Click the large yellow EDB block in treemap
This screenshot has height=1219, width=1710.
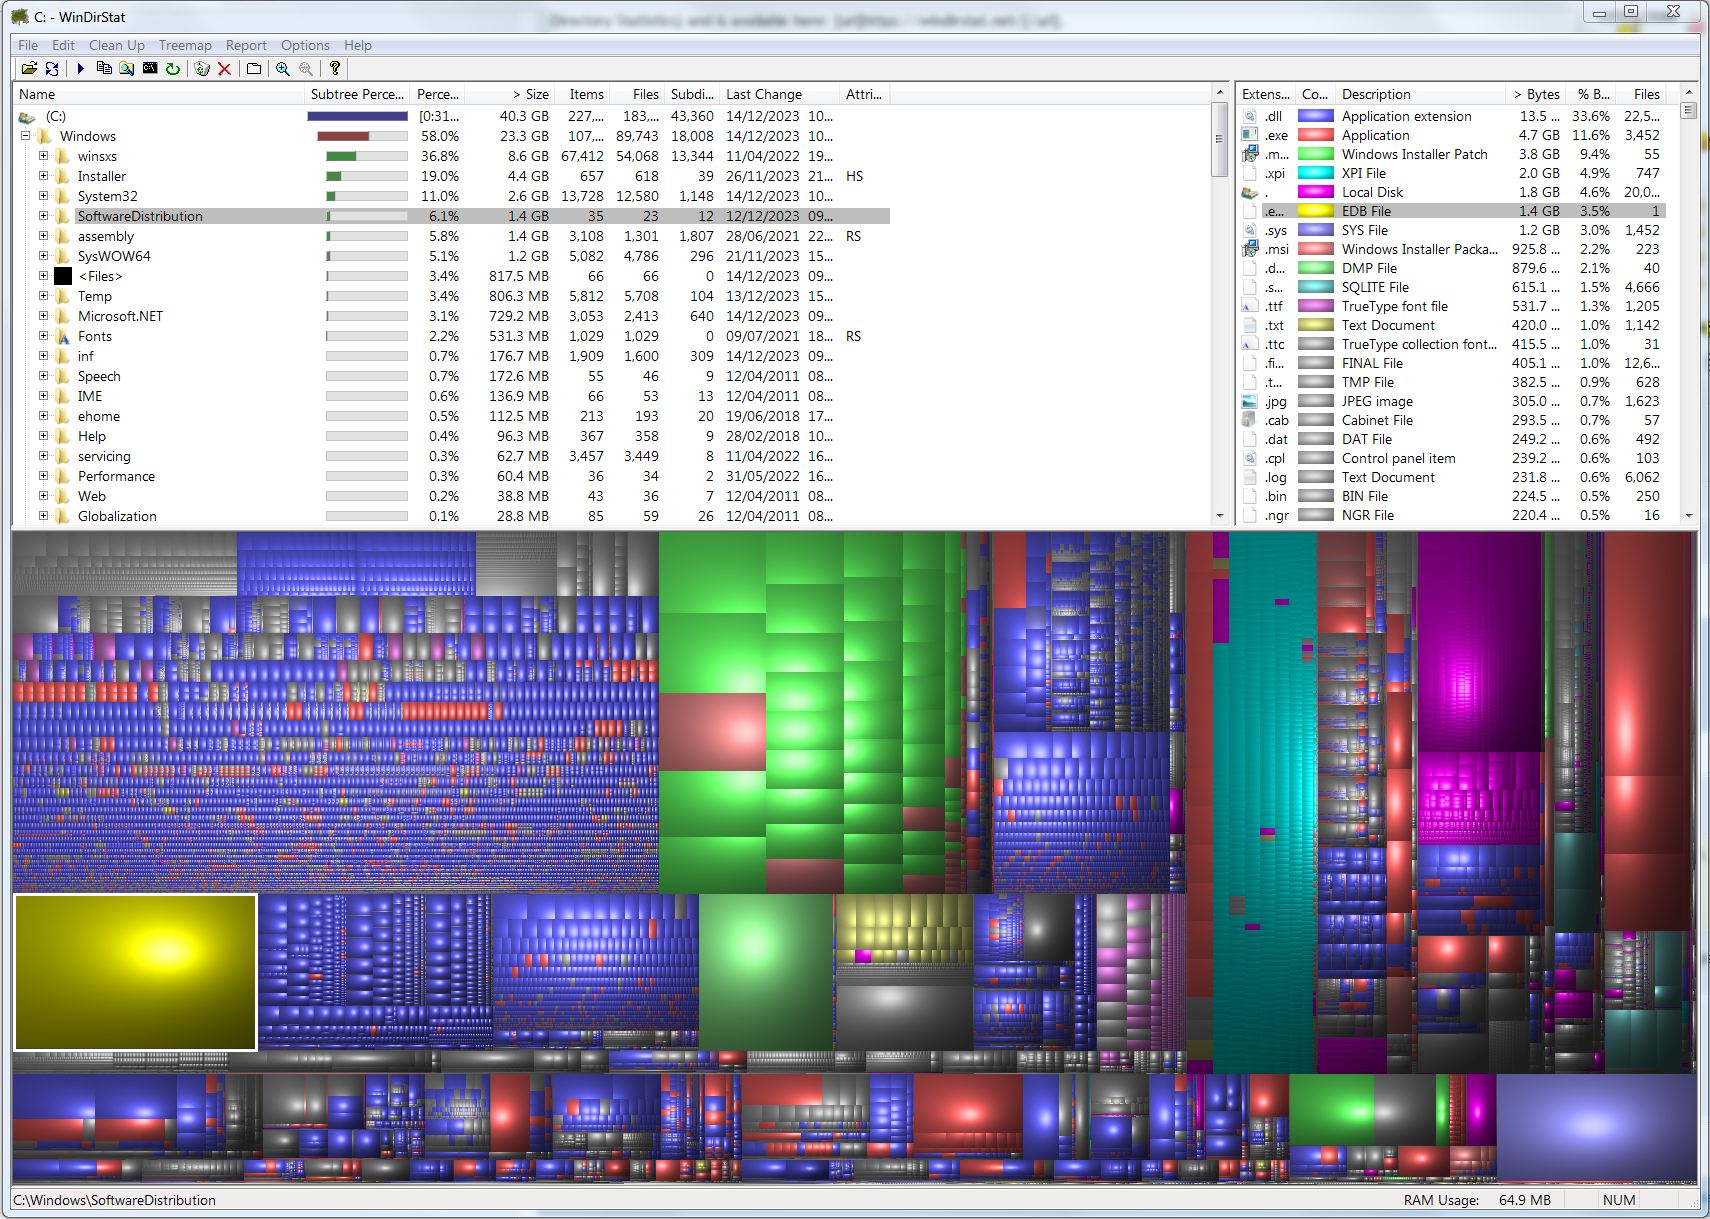click(x=135, y=972)
